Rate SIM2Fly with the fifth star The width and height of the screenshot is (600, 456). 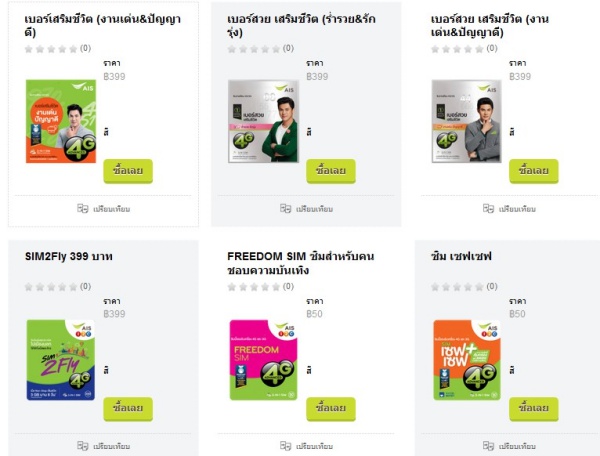tap(73, 287)
